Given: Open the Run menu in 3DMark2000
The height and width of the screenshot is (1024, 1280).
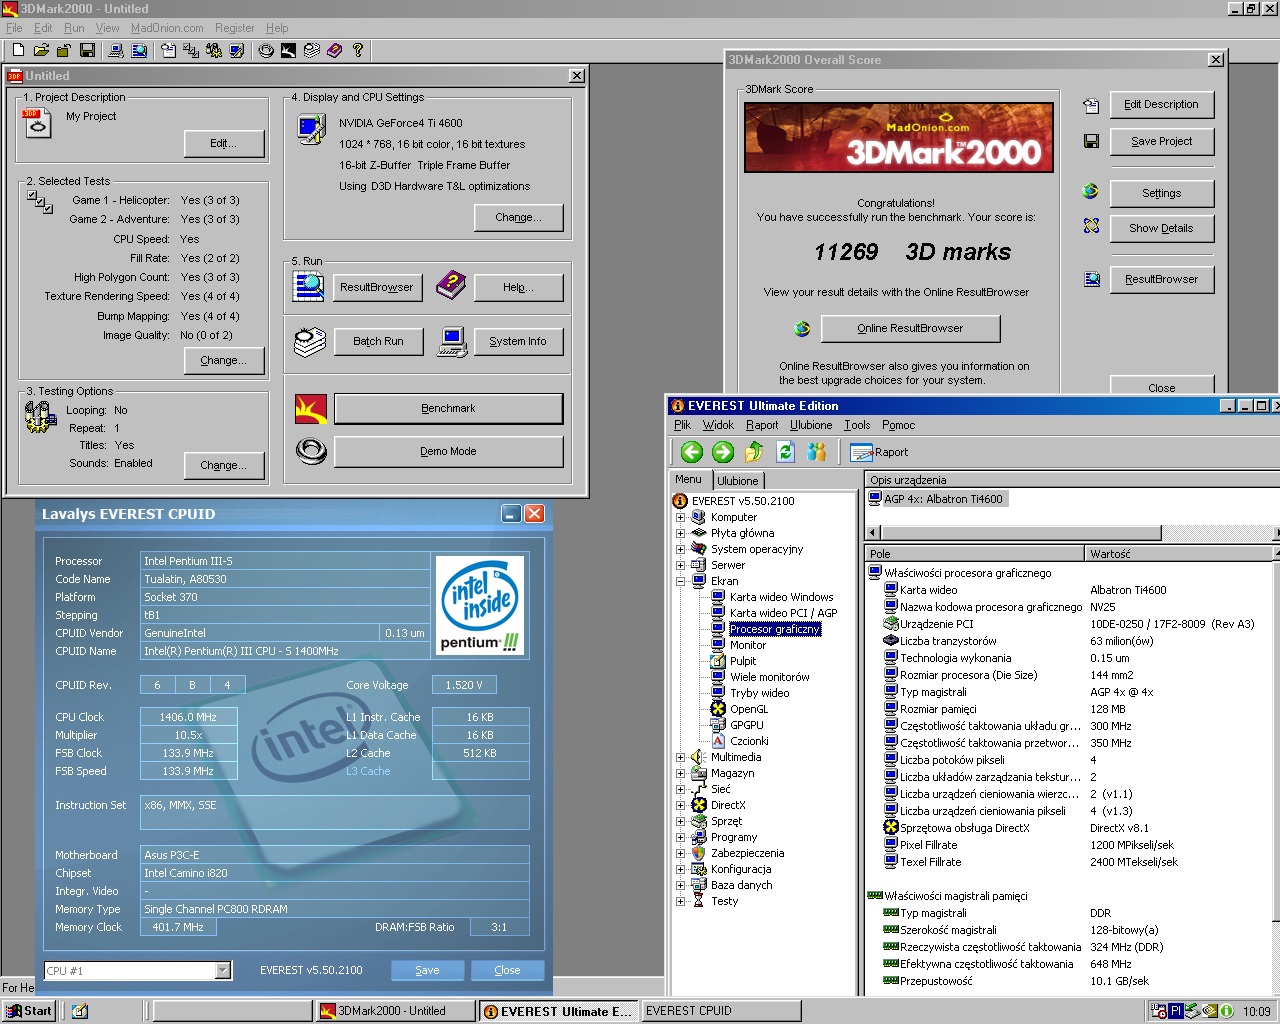Looking at the screenshot, I should (x=74, y=28).
